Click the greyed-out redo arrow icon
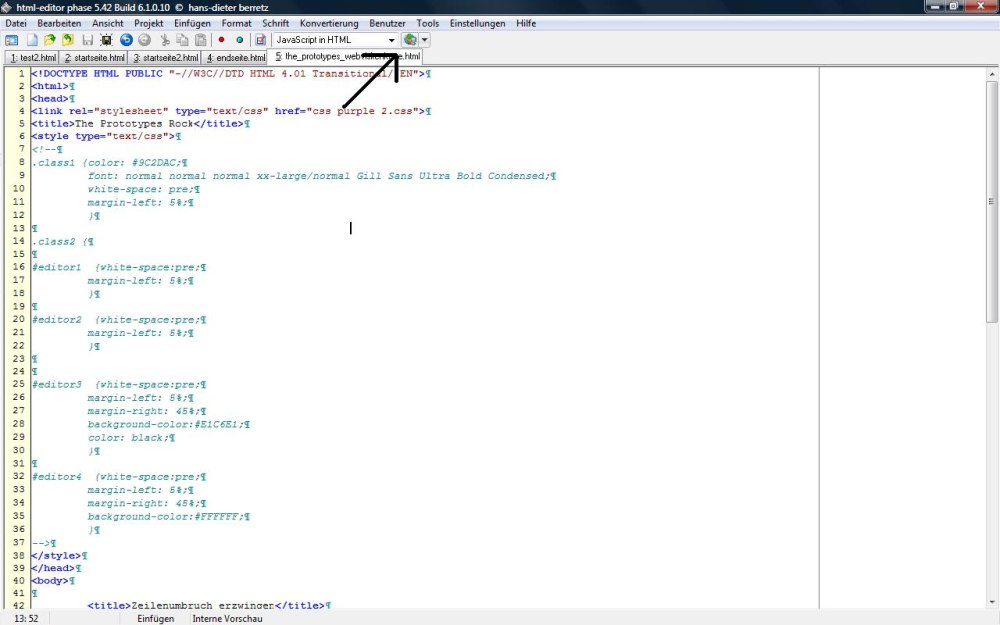The width and height of the screenshot is (1000, 625). (145, 40)
